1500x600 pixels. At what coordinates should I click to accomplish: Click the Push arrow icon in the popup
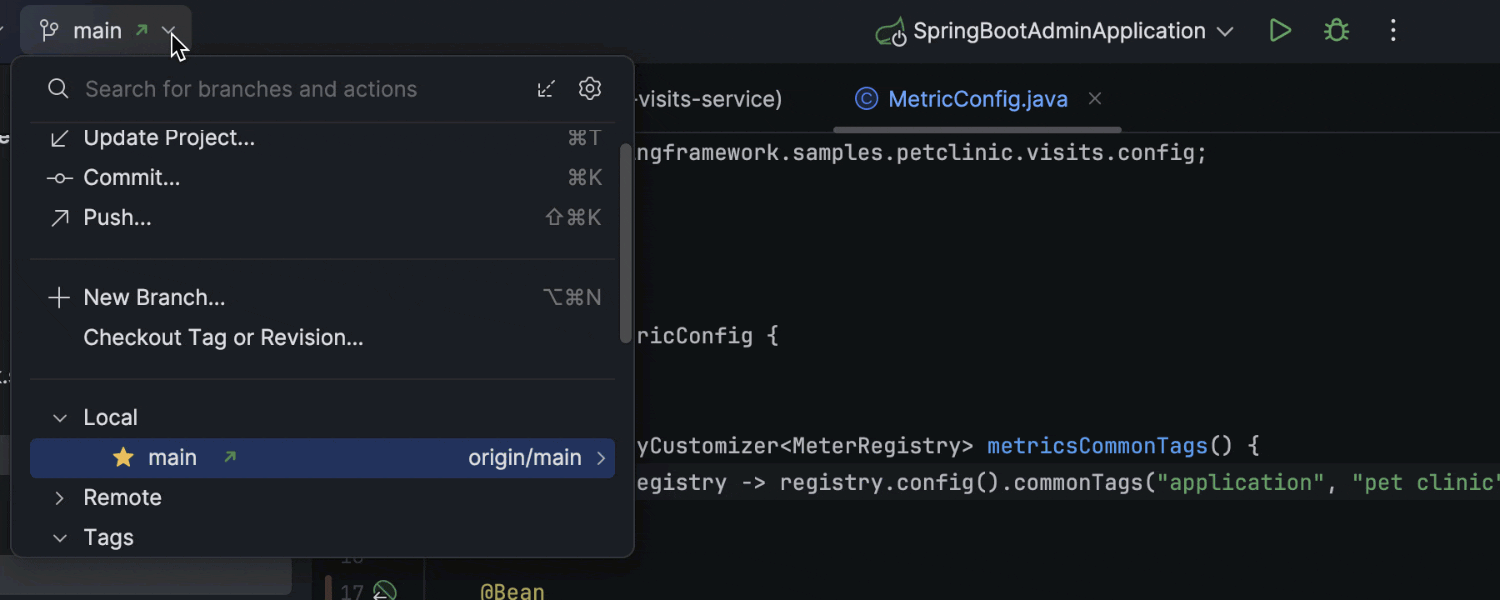tap(59, 217)
